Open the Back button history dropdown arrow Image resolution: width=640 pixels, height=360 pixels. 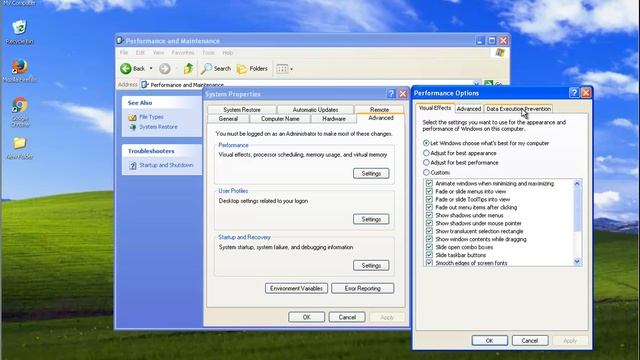pyautogui.click(x=151, y=69)
